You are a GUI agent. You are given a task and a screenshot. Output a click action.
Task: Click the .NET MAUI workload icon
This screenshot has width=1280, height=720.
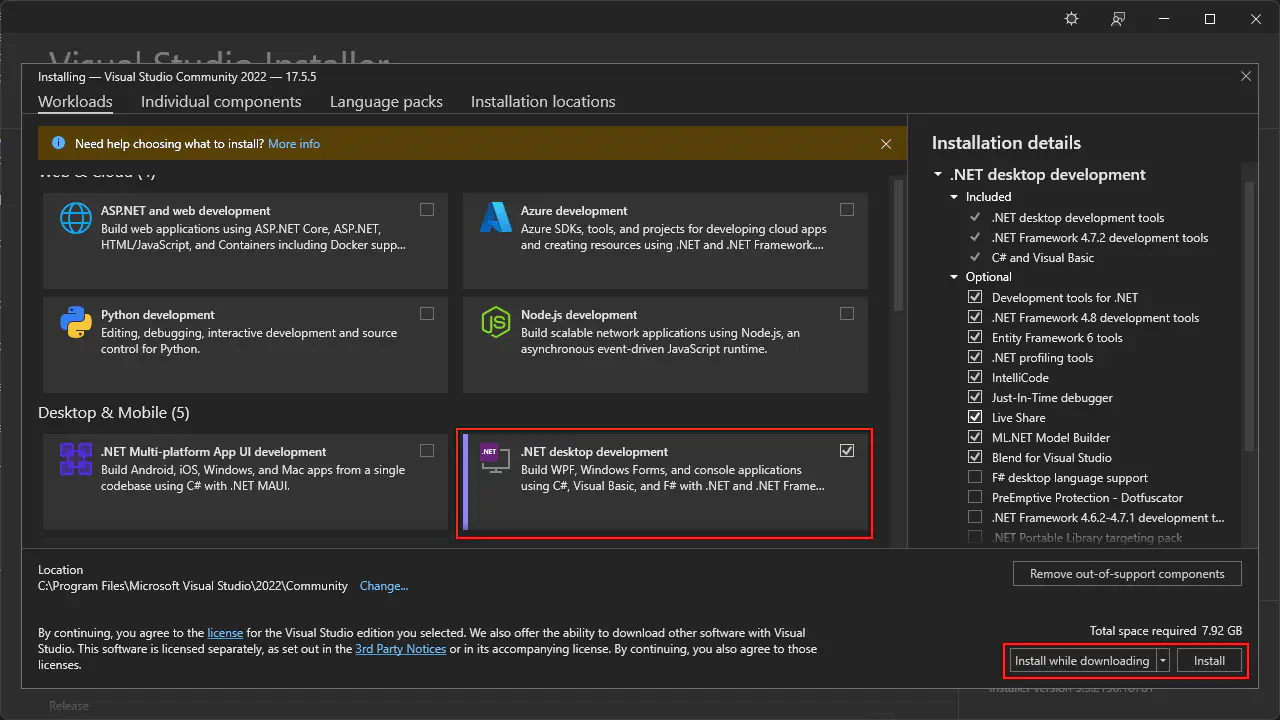pos(76,459)
